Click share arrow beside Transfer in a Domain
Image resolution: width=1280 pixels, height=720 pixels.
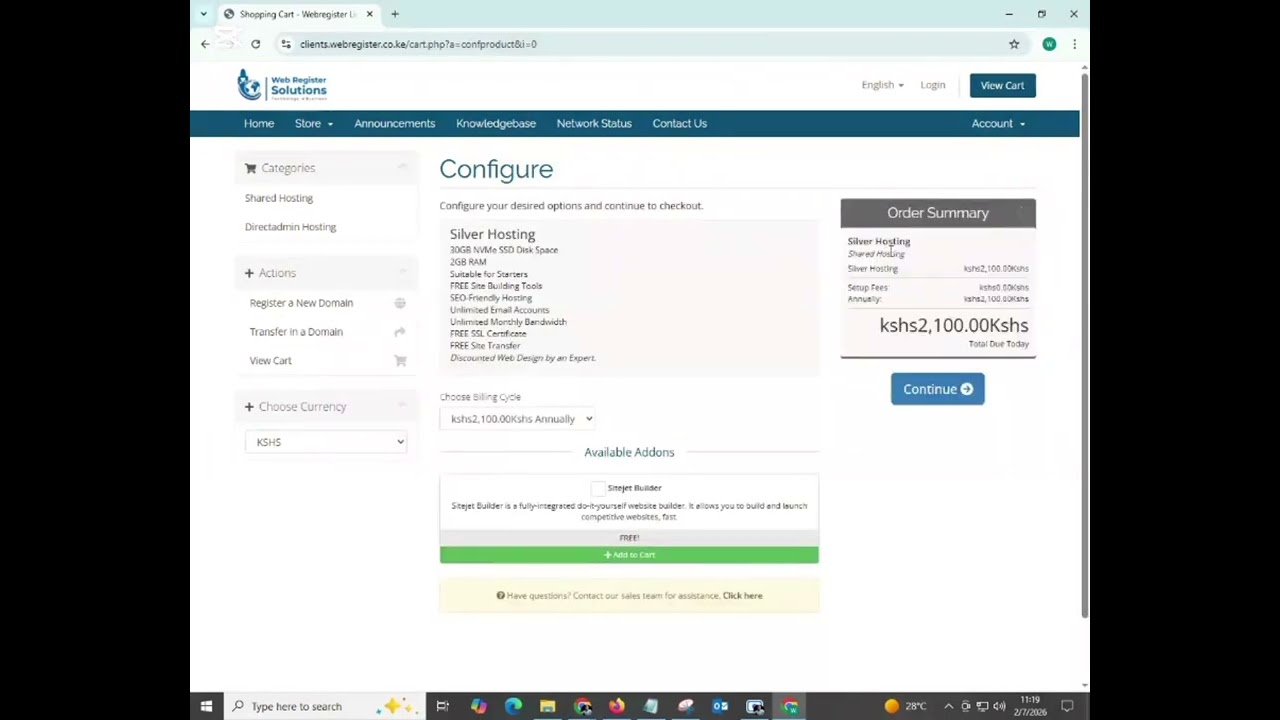click(400, 332)
